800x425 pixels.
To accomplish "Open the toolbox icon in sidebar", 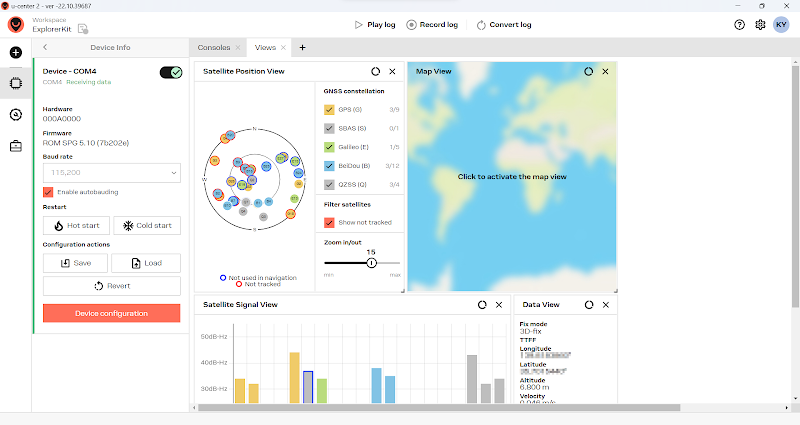I will coord(16,146).
